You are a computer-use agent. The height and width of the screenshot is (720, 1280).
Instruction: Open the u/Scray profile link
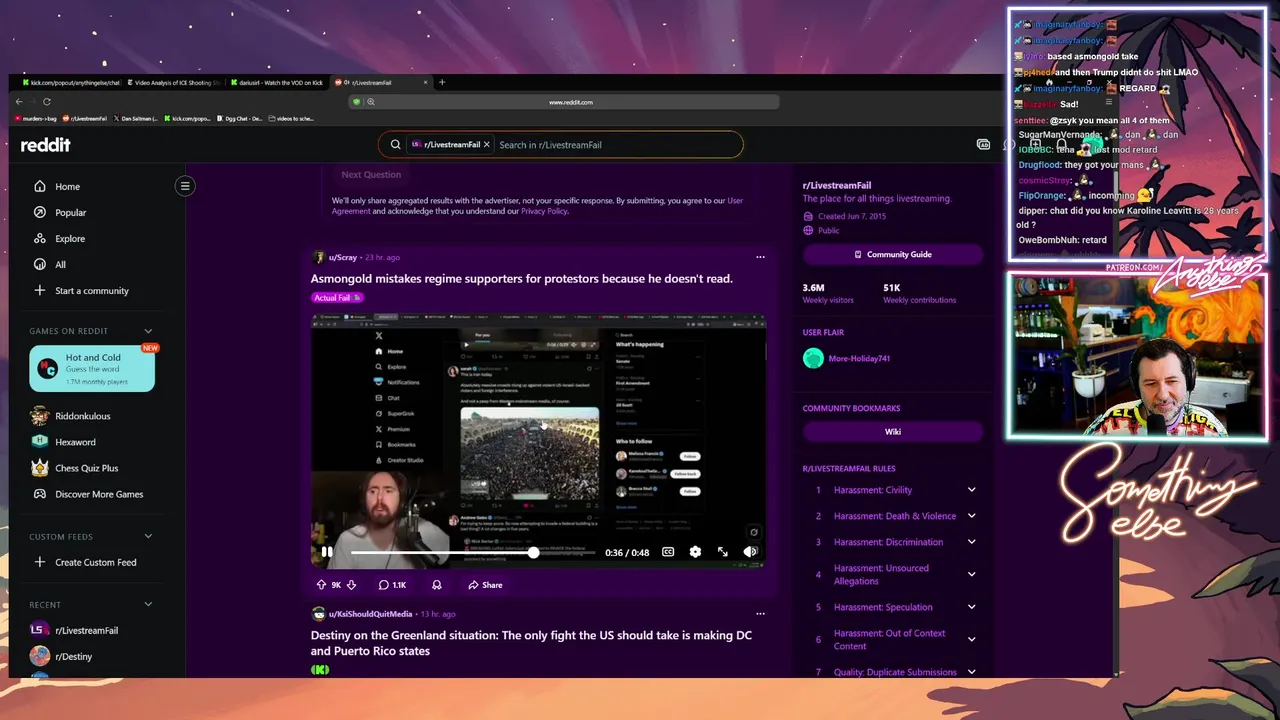tap(343, 257)
